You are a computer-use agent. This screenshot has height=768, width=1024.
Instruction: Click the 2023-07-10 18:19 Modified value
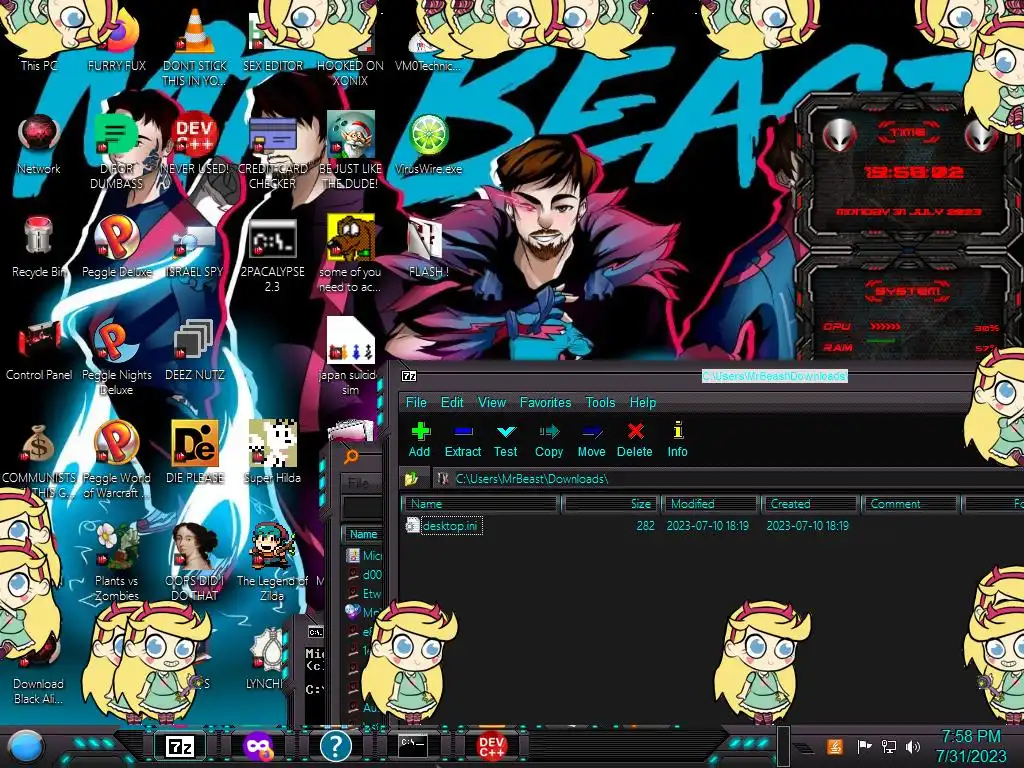pos(708,526)
